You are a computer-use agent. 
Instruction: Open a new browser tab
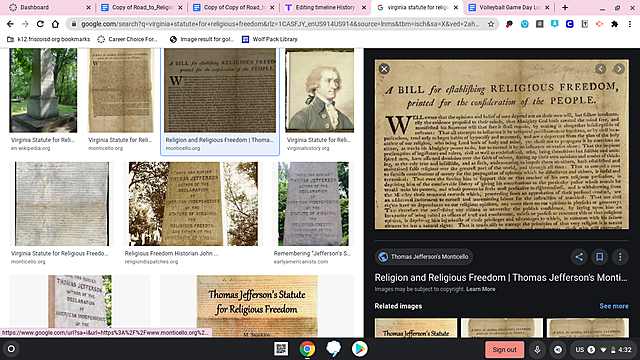pos(565,7)
